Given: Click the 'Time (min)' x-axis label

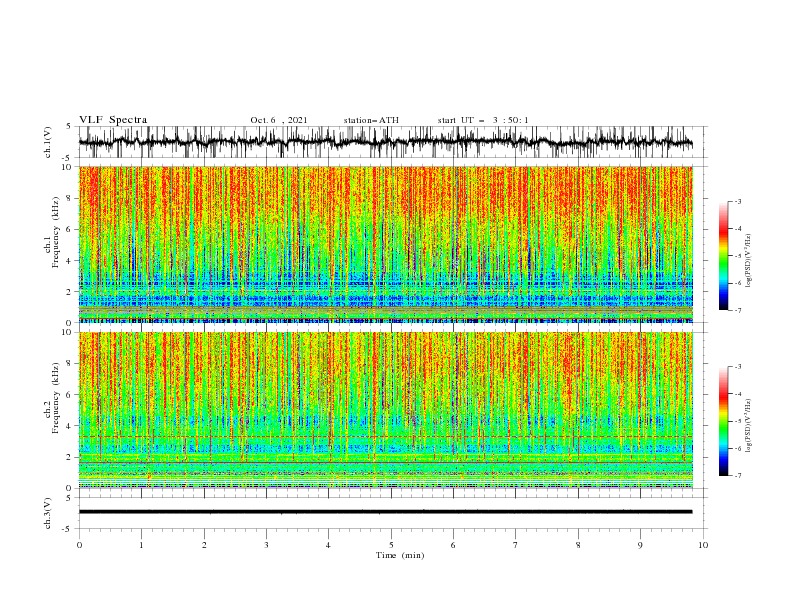Looking at the screenshot, I should coord(400,555).
